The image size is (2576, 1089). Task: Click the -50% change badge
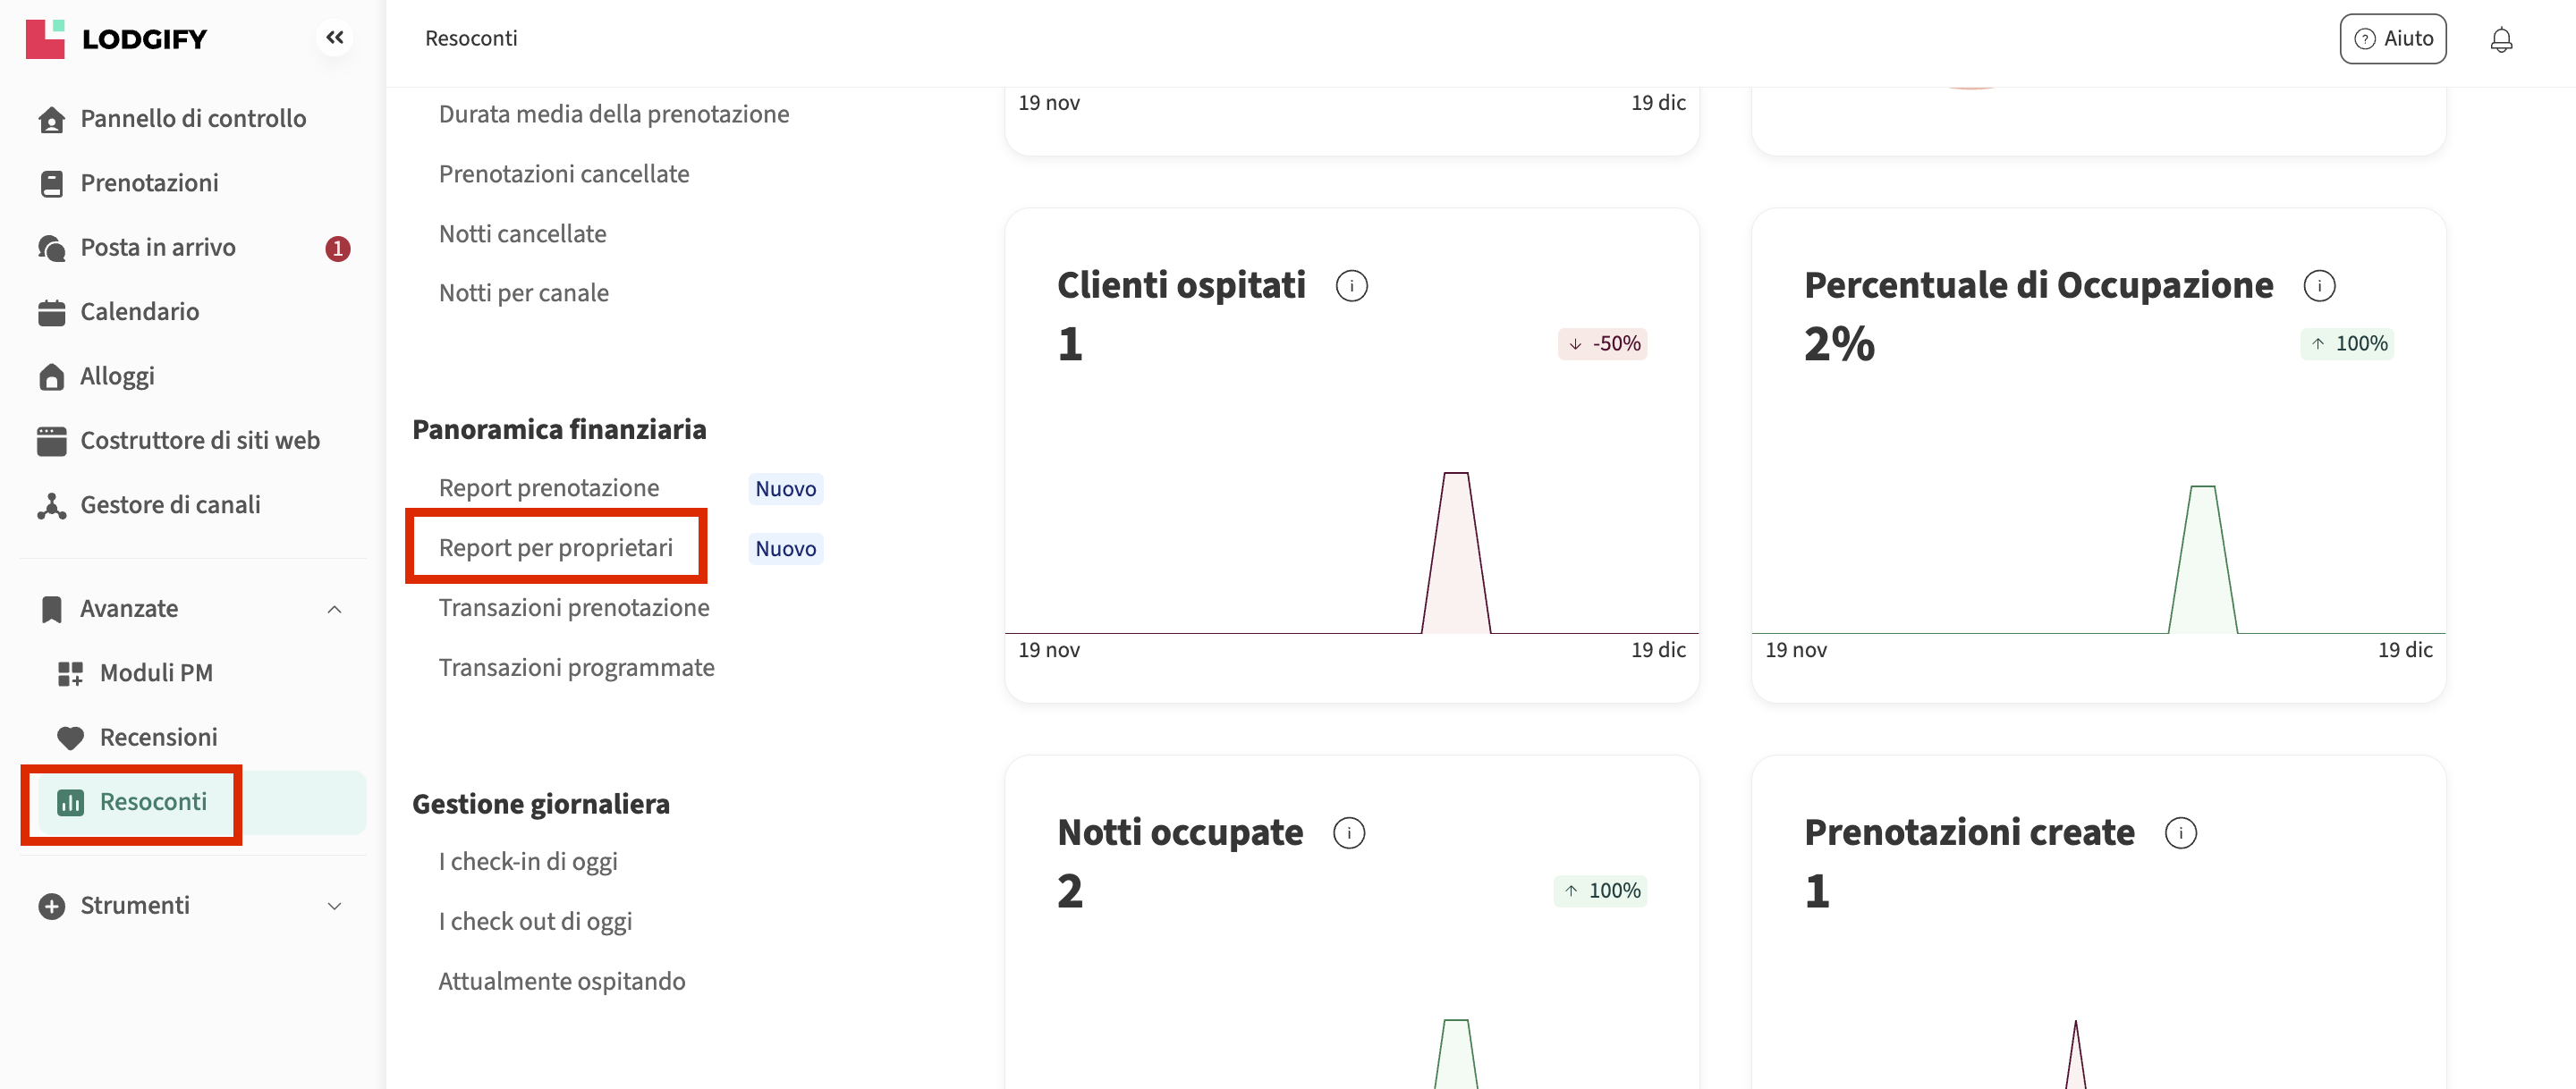(1602, 344)
